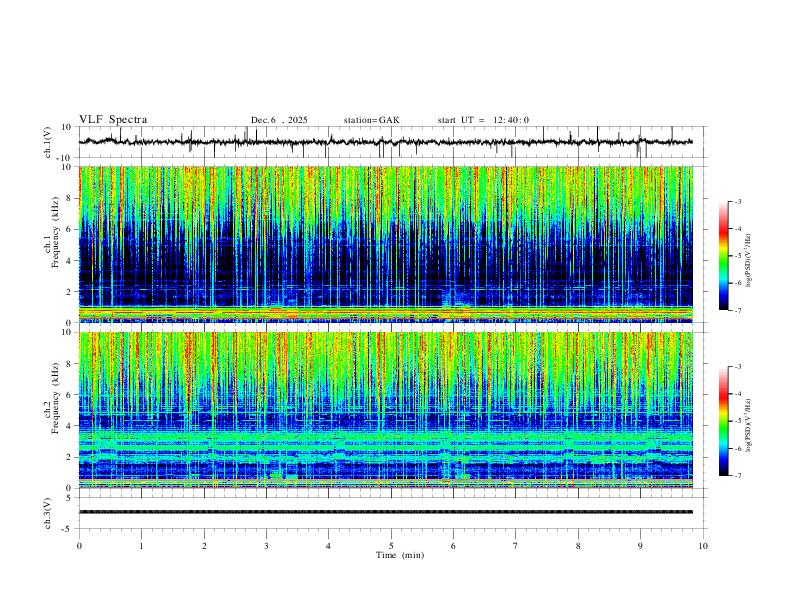Click the "-7" tick on ch.1 colorbar
This screenshot has height=612, width=792.
click(x=737, y=310)
